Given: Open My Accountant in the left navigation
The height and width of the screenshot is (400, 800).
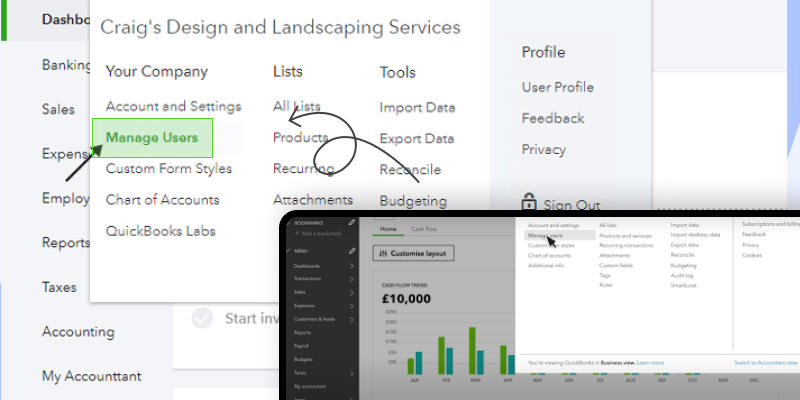Looking at the screenshot, I should pos(91,377).
